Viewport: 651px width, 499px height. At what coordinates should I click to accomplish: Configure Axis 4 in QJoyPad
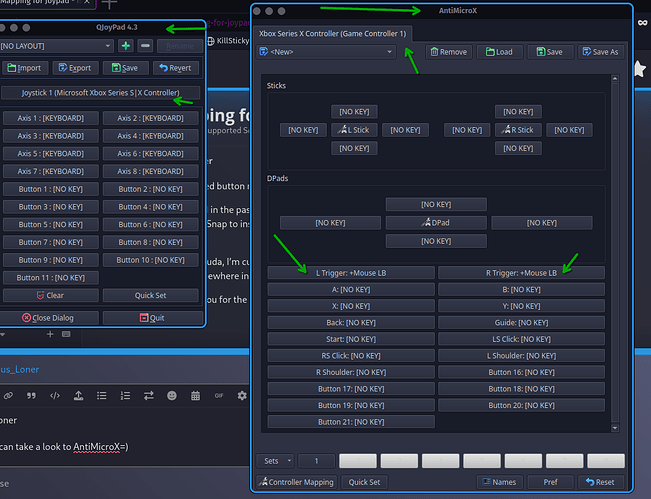pos(150,136)
